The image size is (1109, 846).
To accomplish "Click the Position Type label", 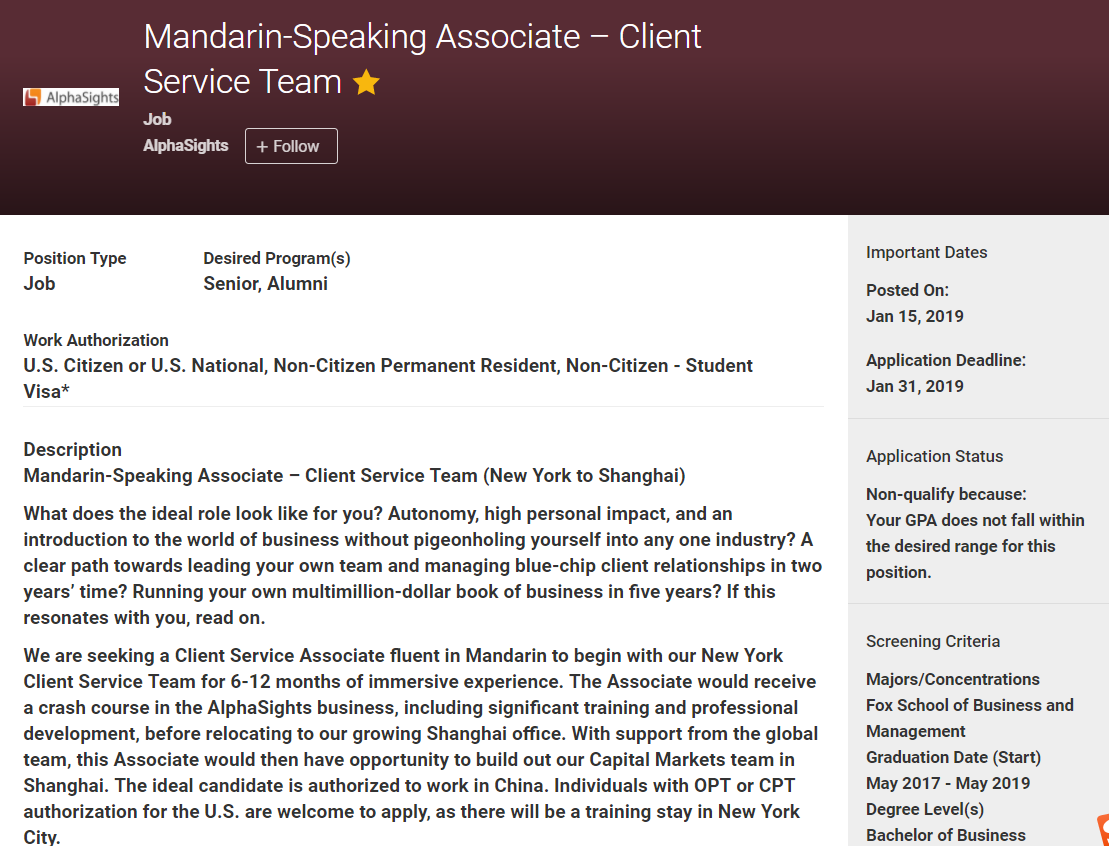I will tap(75, 258).
